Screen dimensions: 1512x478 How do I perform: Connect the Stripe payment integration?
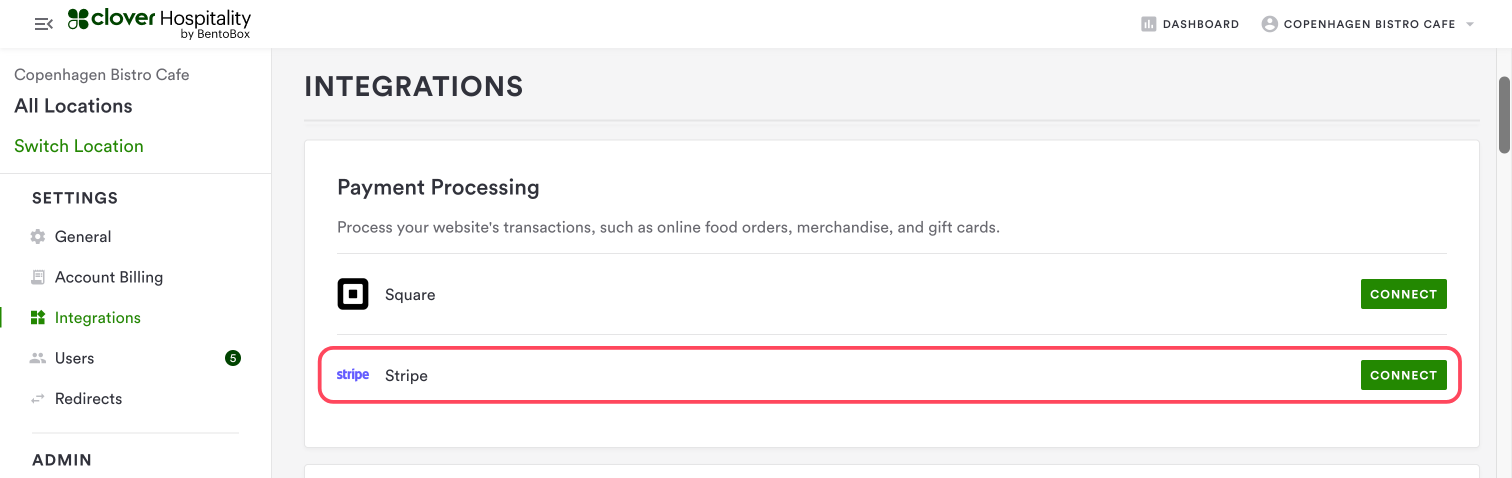1403,375
